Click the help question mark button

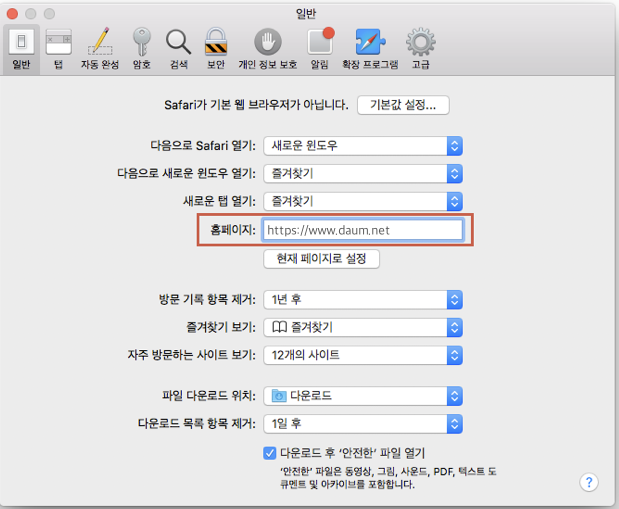[x=589, y=482]
